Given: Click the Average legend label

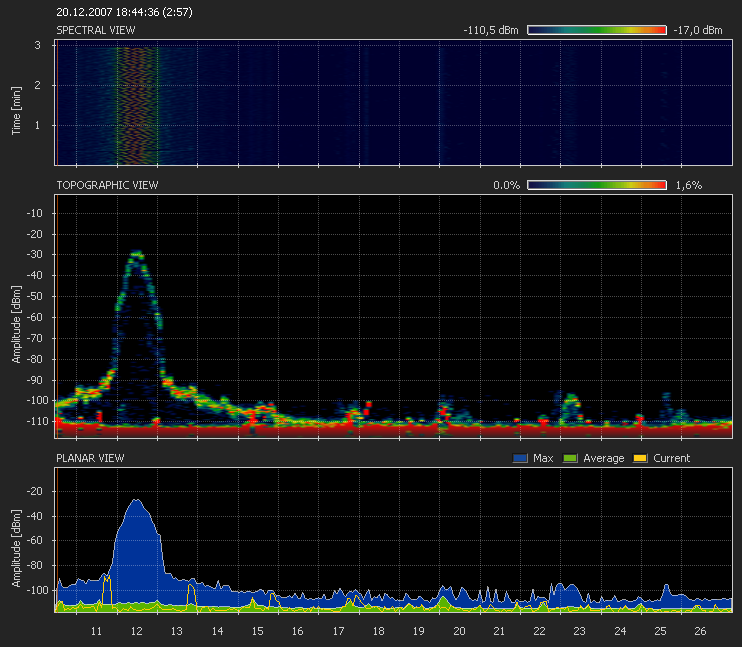Looking at the screenshot, I should [x=603, y=458].
